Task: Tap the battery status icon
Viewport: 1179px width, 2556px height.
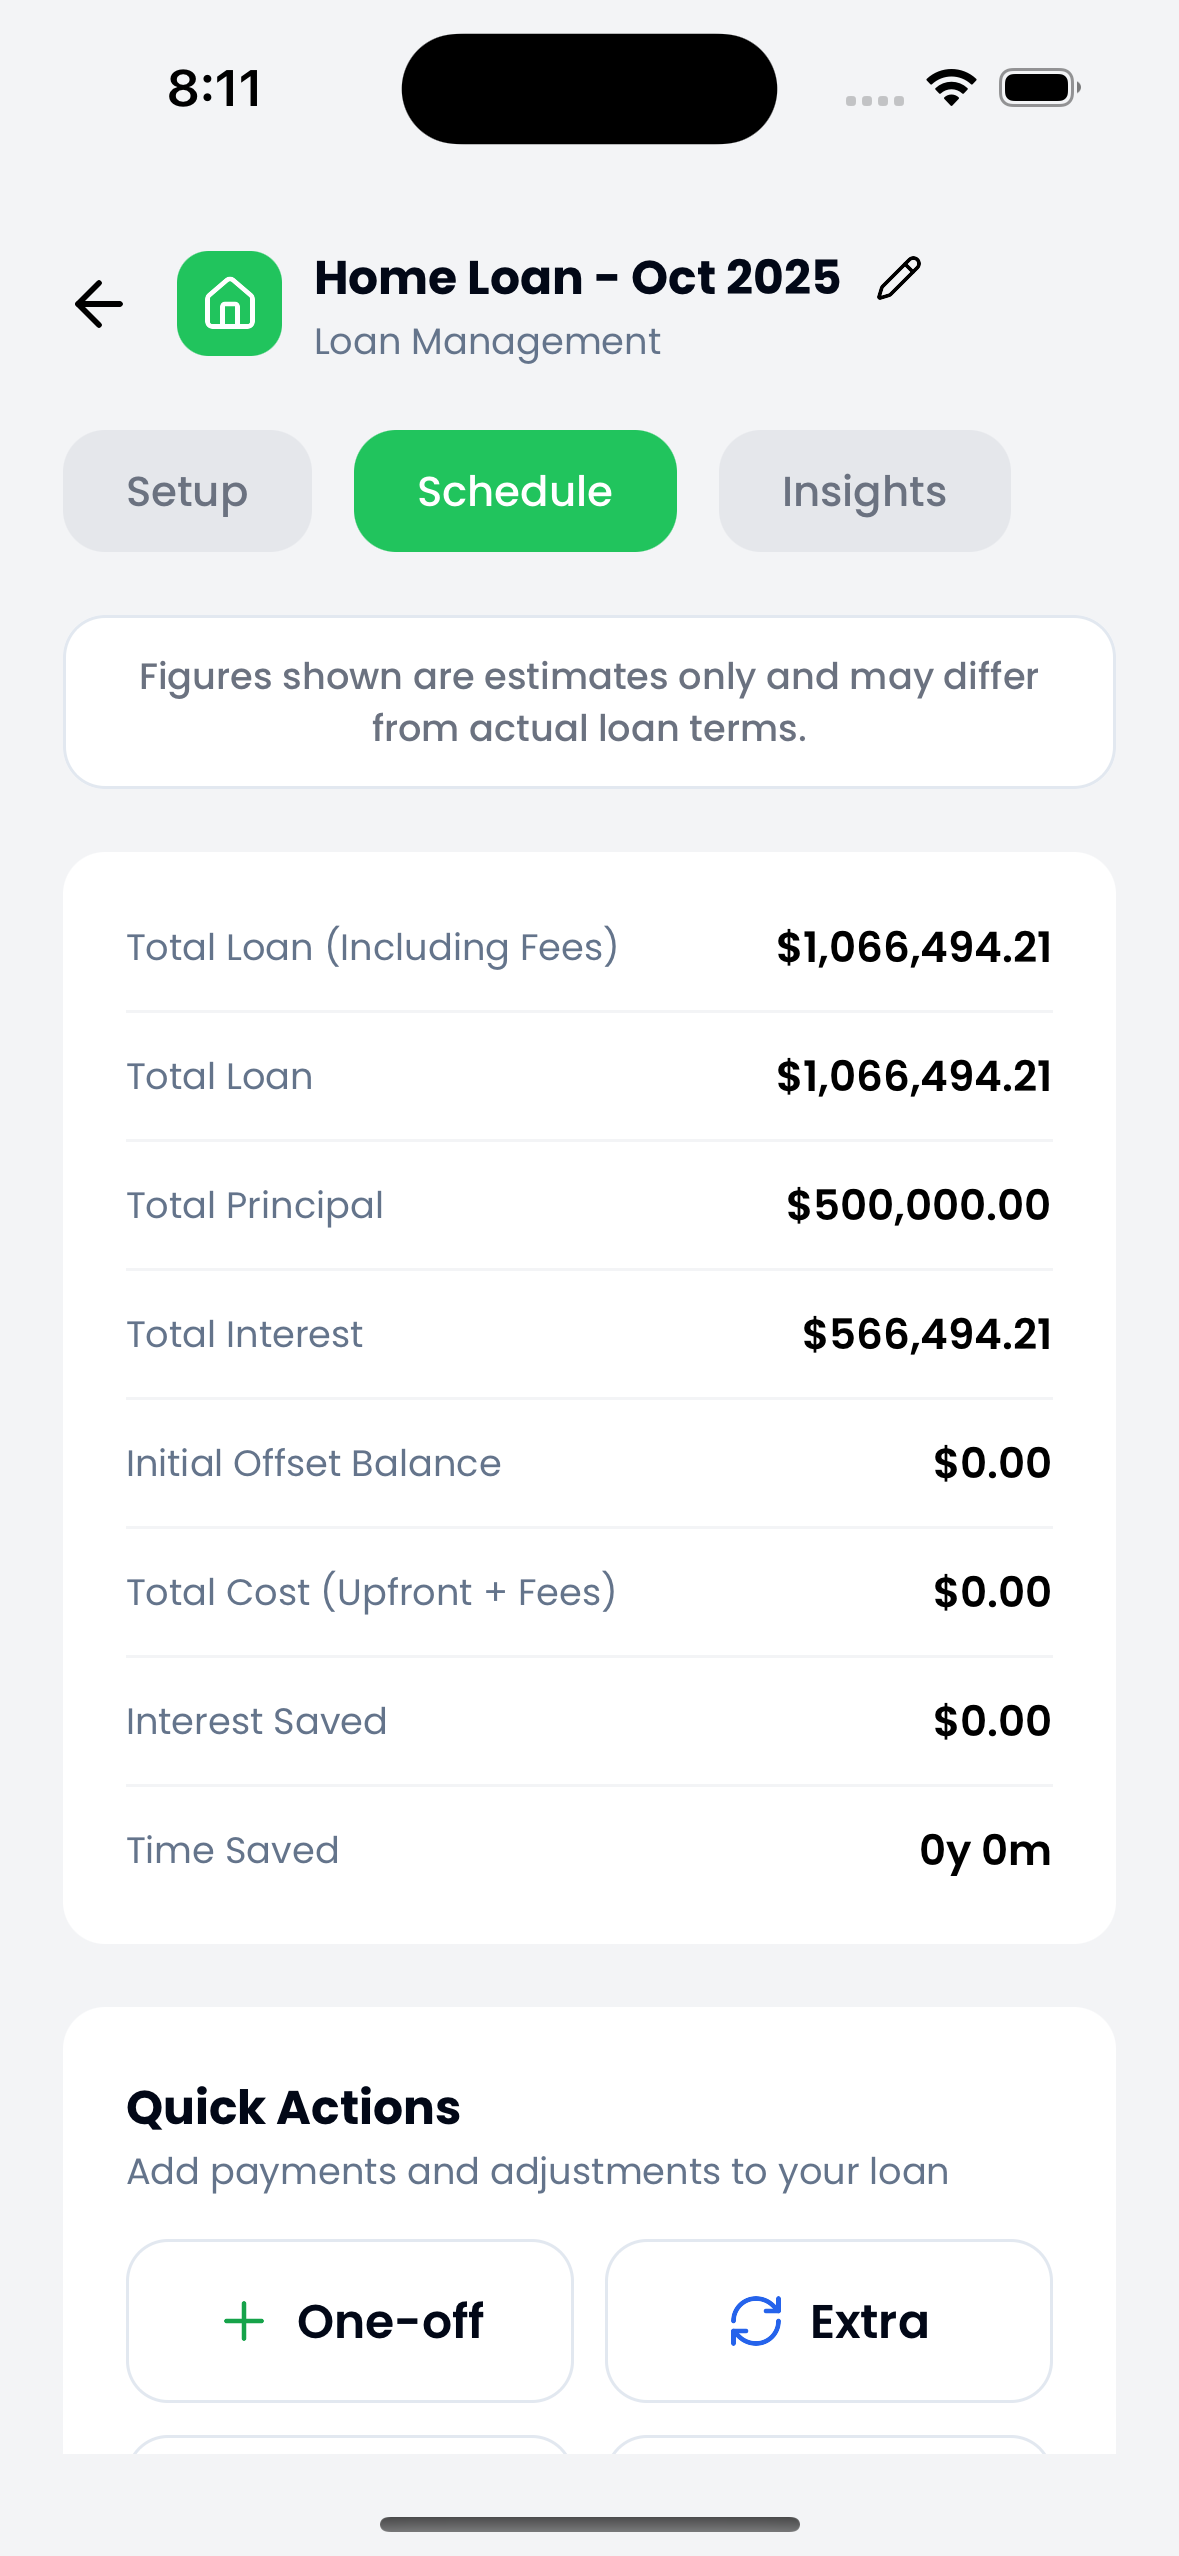Action: [x=1039, y=88]
